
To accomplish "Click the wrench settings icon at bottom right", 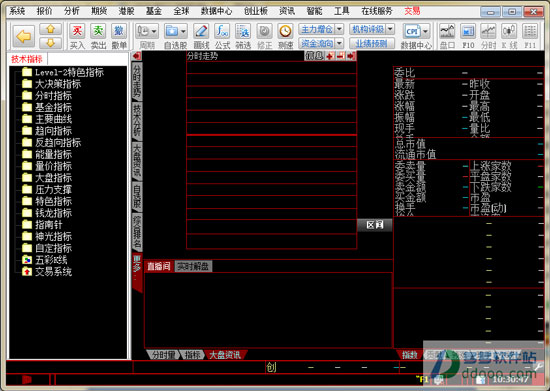I will (538, 368).
